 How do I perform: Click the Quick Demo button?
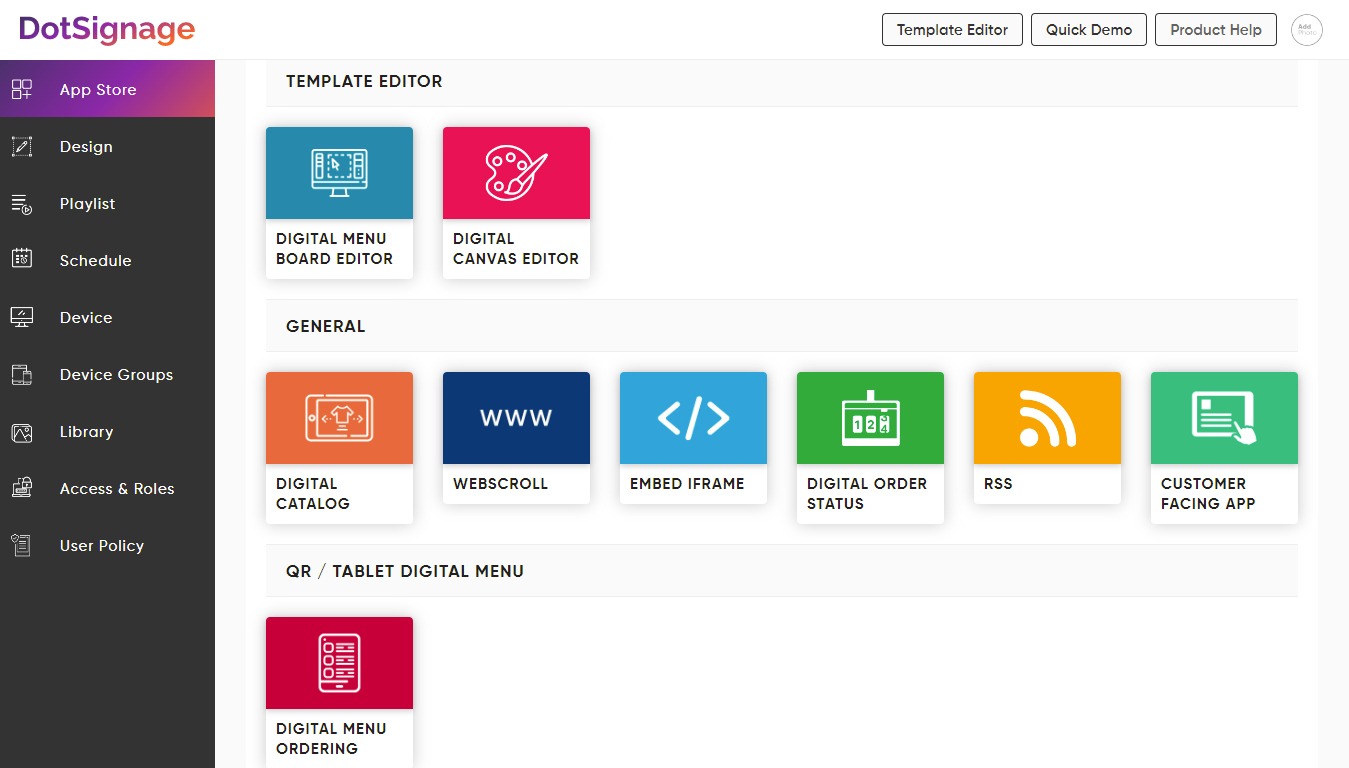point(1088,29)
